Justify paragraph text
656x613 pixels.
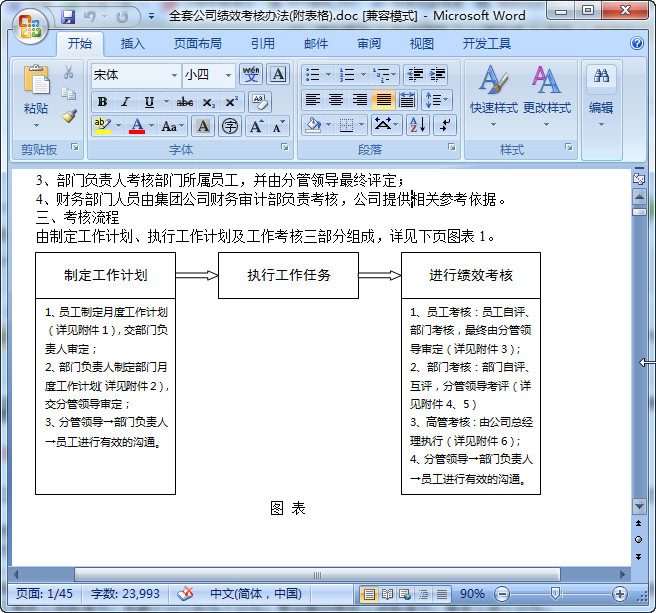point(383,100)
